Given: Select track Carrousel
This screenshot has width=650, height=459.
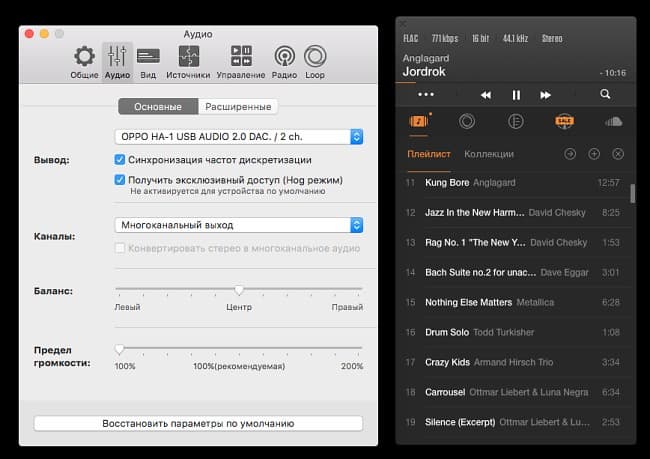Looking at the screenshot, I should (513, 392).
